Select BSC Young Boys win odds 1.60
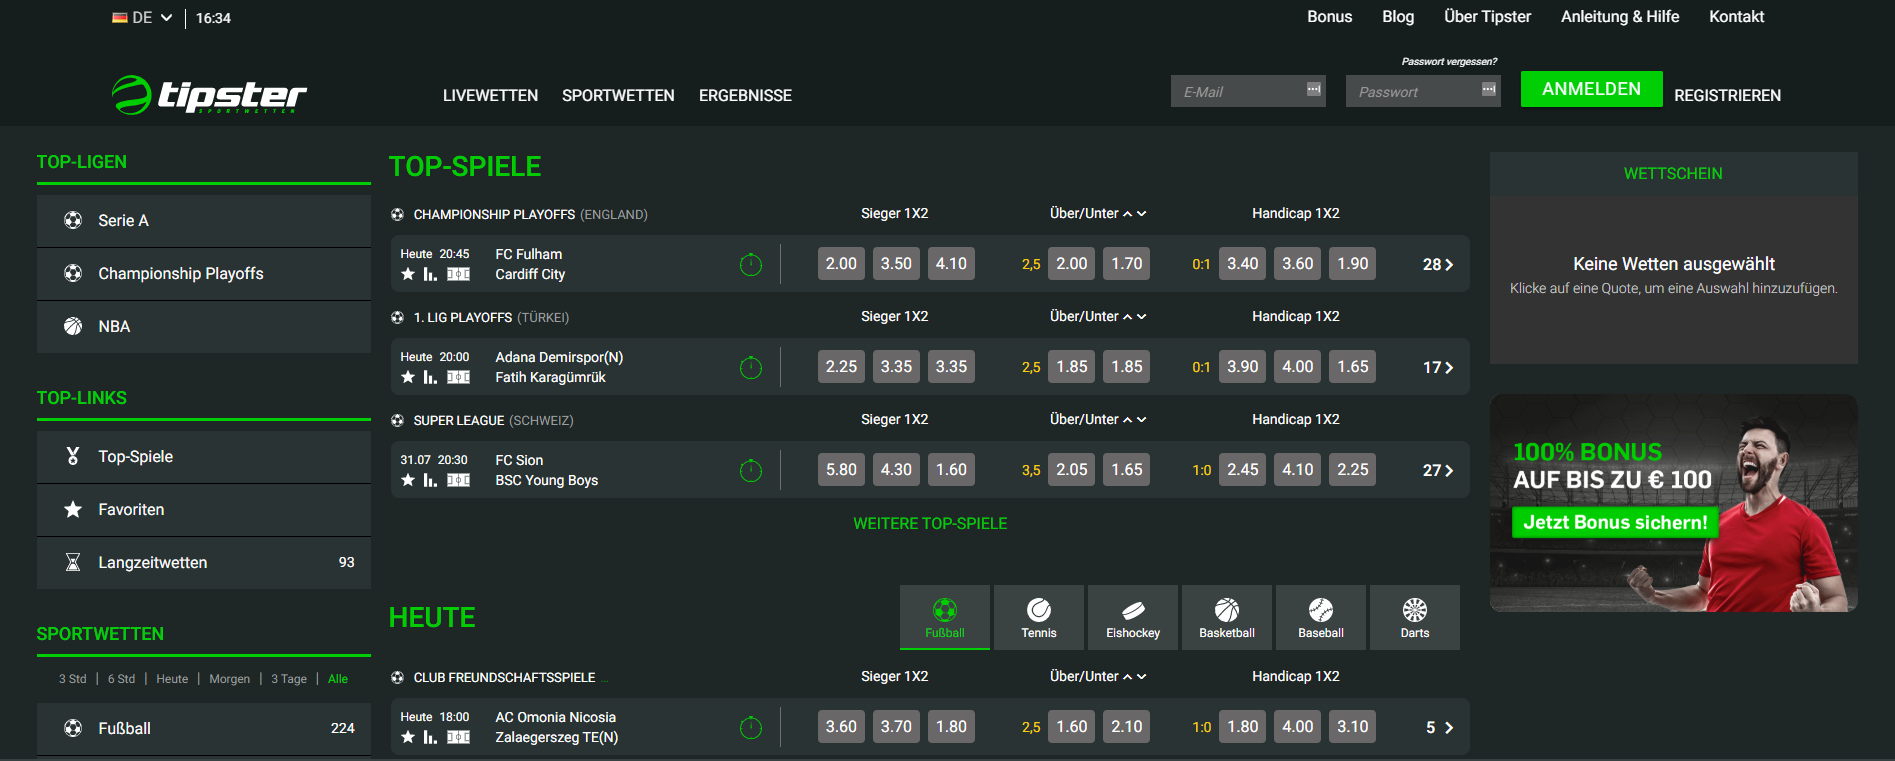Viewport: 1895px width, 761px height. coord(951,470)
